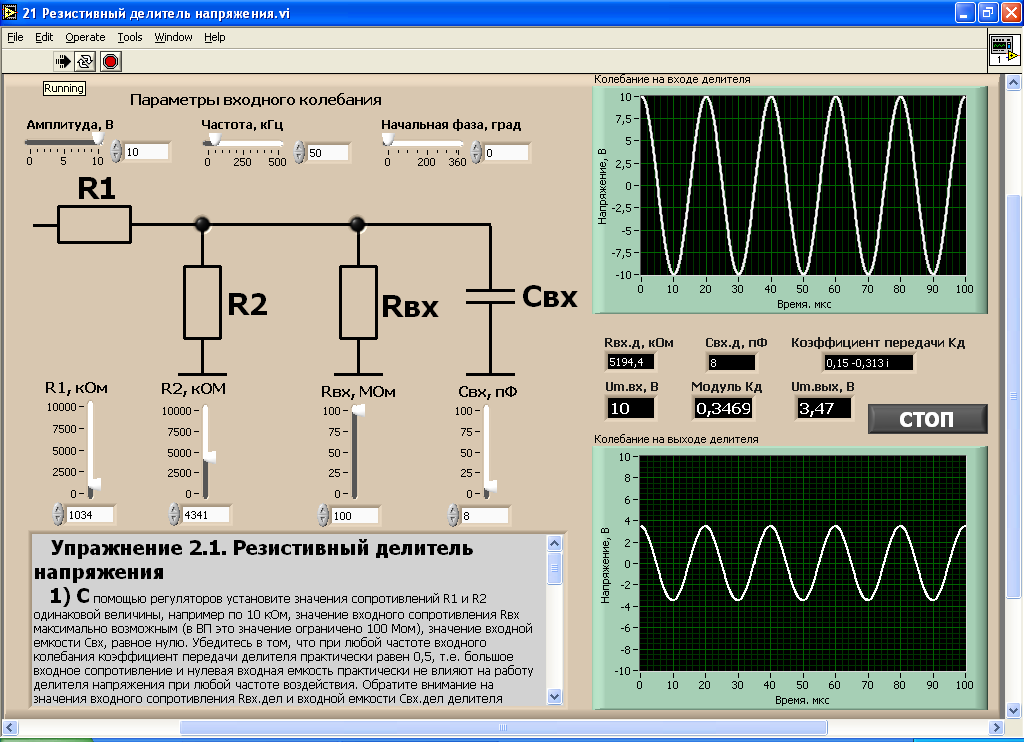The image size is (1024, 742).
Task: Click the Модуль Кд value 0,3469
Action: (724, 408)
